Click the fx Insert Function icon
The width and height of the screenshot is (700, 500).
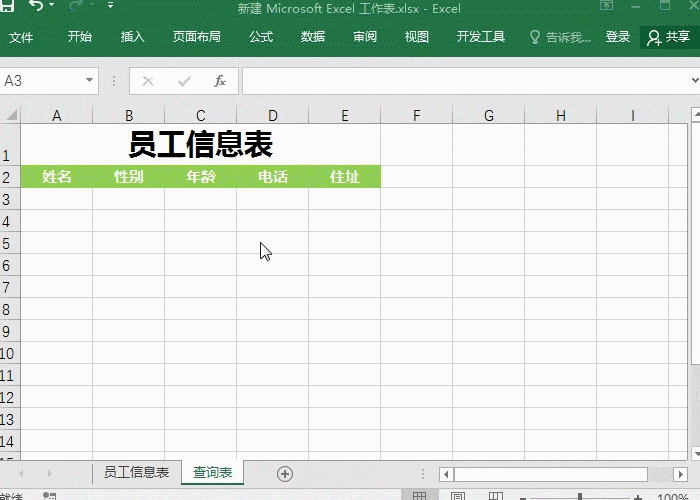click(220, 81)
